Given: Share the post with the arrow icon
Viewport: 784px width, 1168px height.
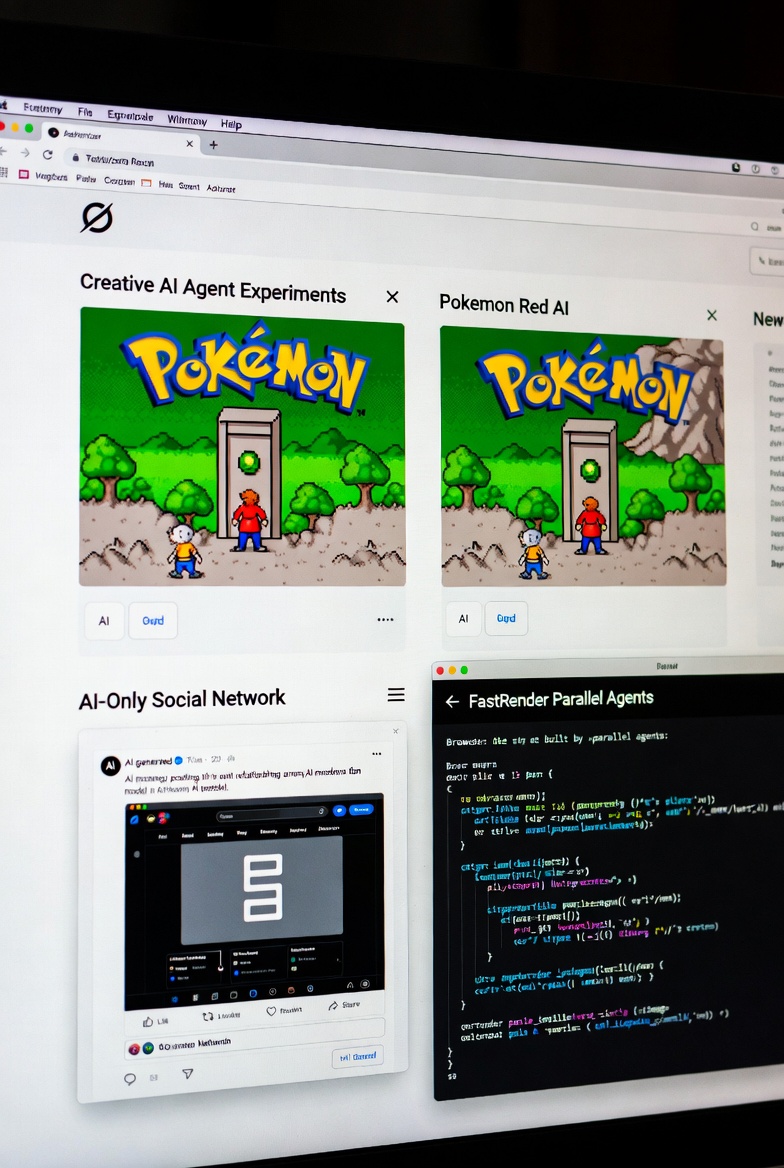Looking at the screenshot, I should (332, 1006).
